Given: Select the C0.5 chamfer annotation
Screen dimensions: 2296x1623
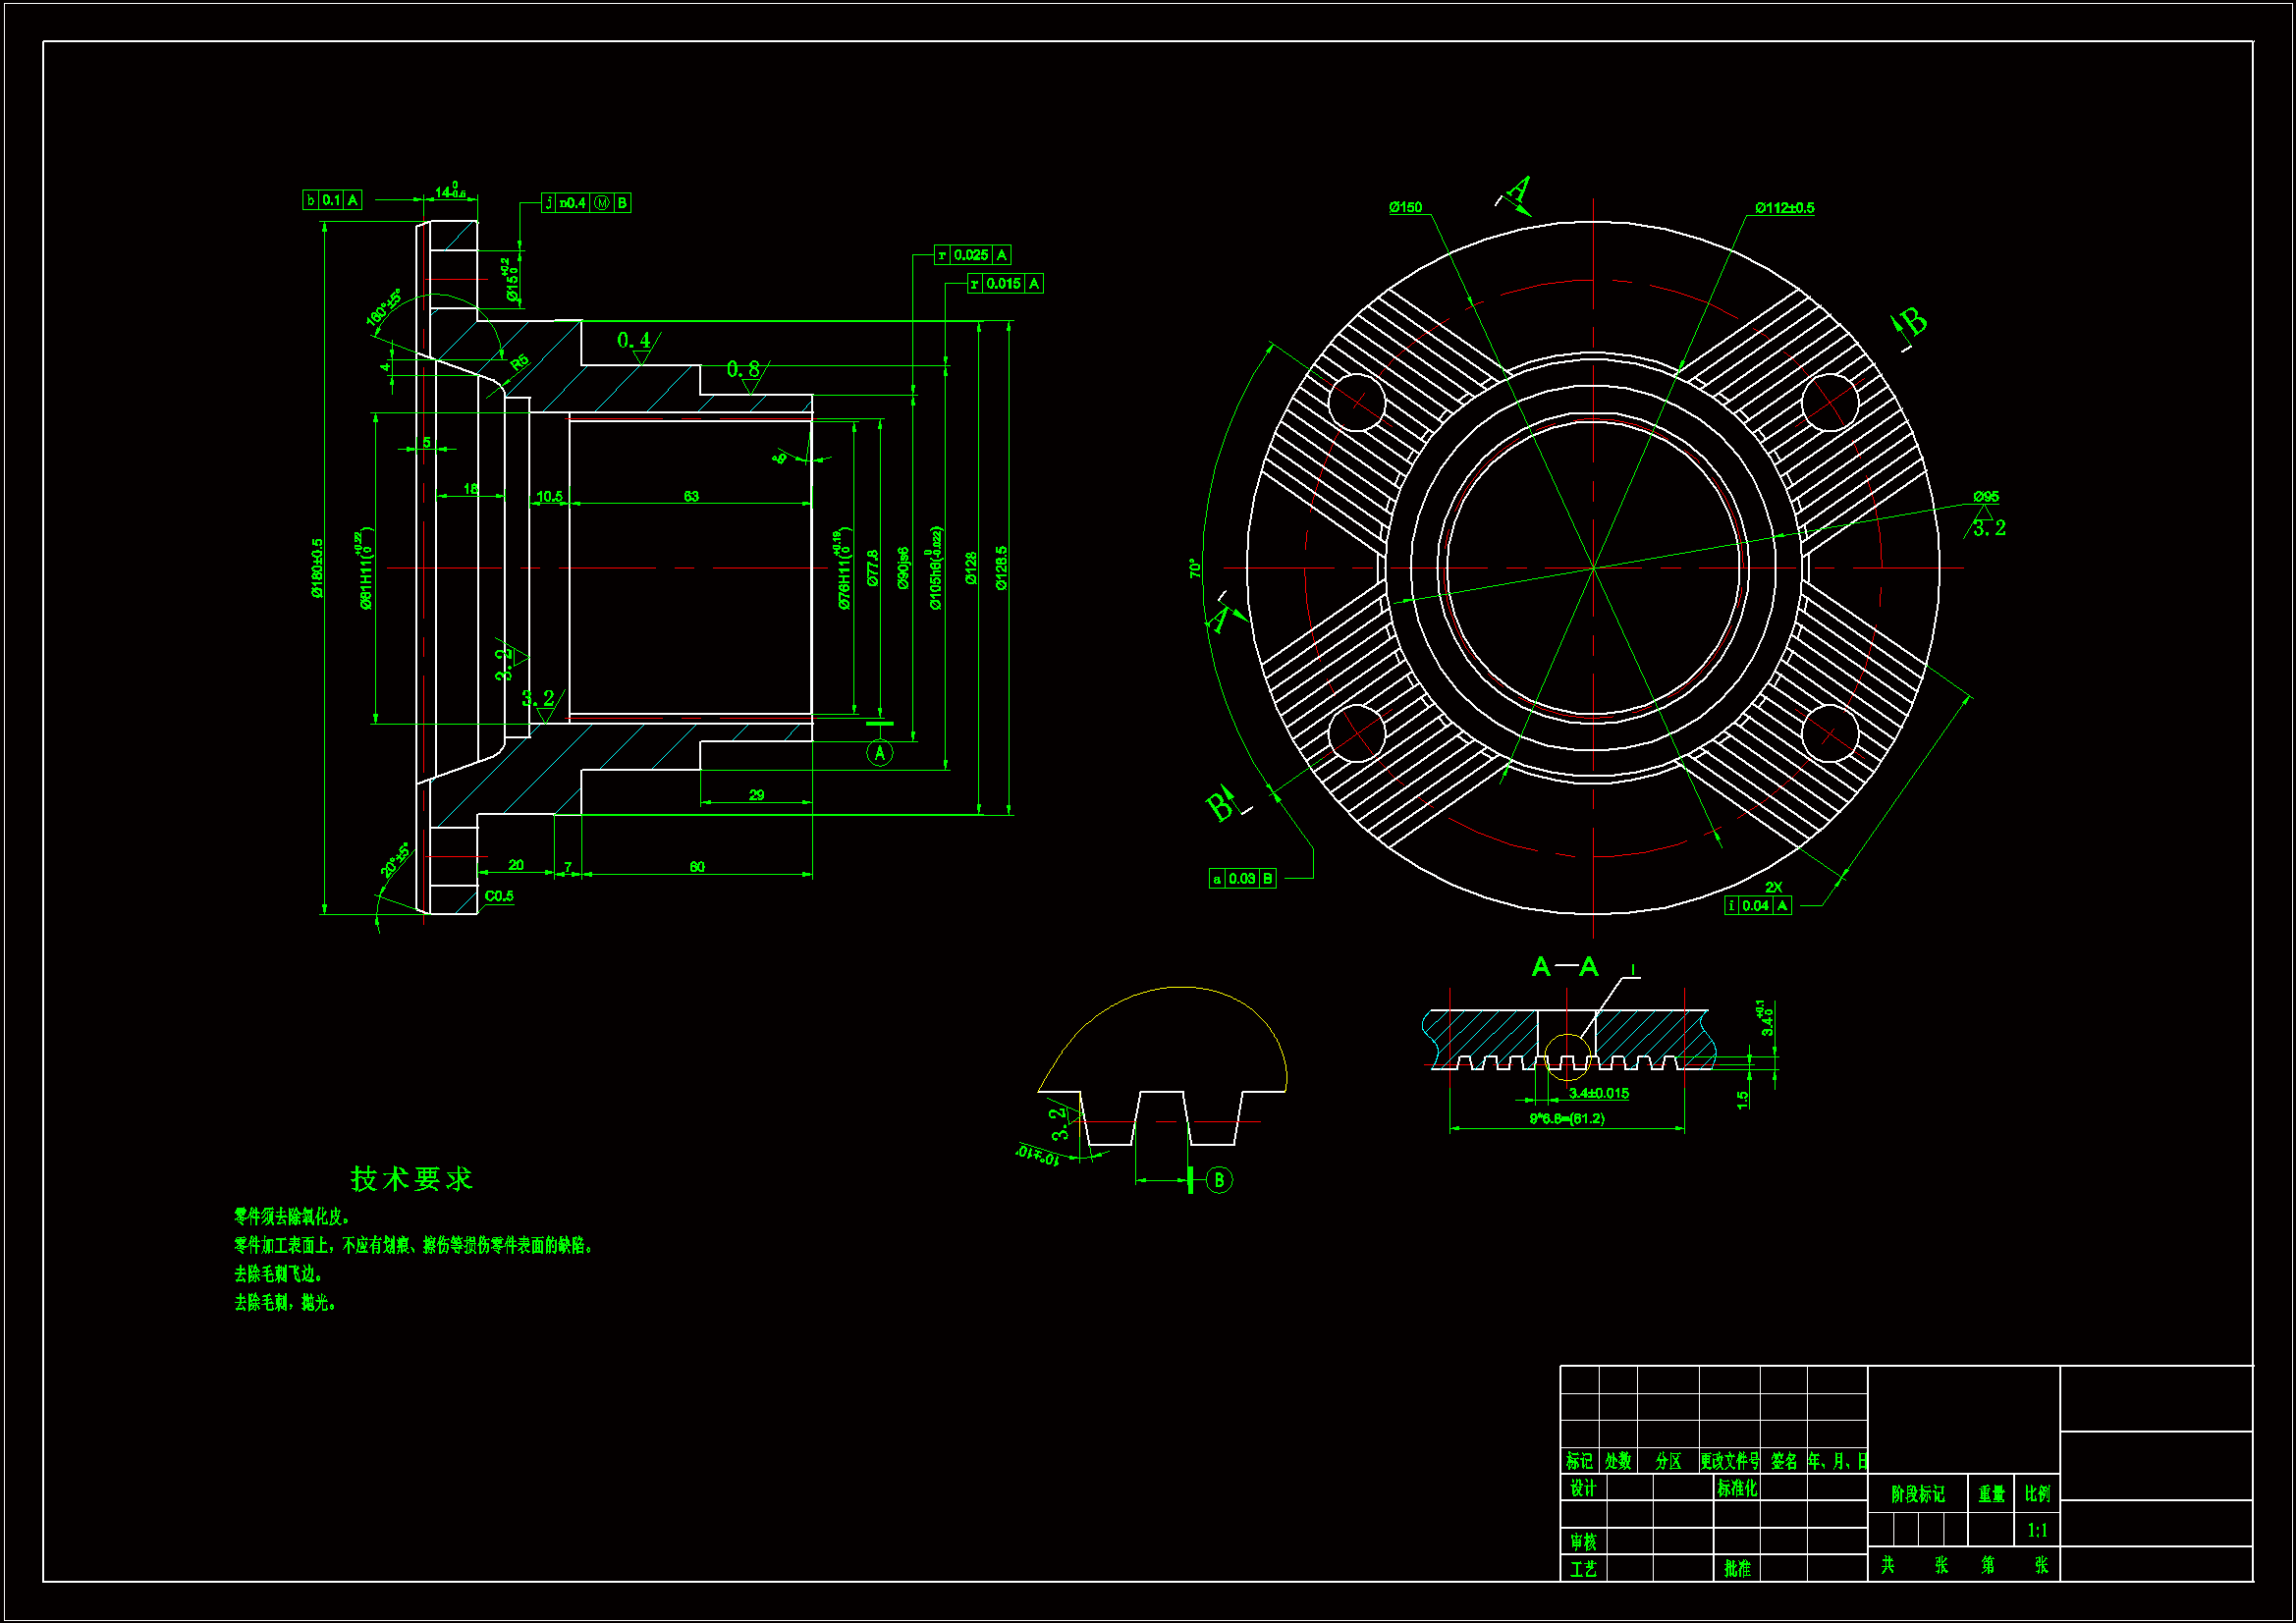Looking at the screenshot, I should tap(499, 896).
